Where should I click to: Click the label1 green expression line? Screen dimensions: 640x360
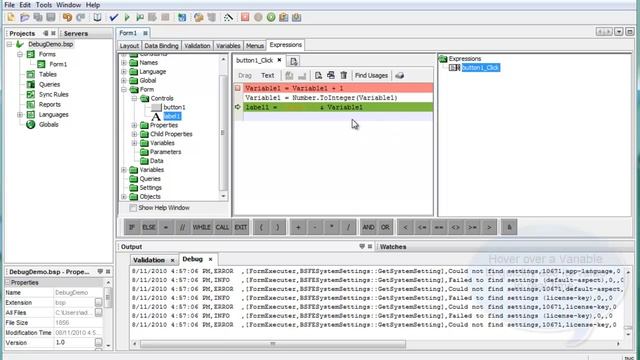[x=338, y=107]
